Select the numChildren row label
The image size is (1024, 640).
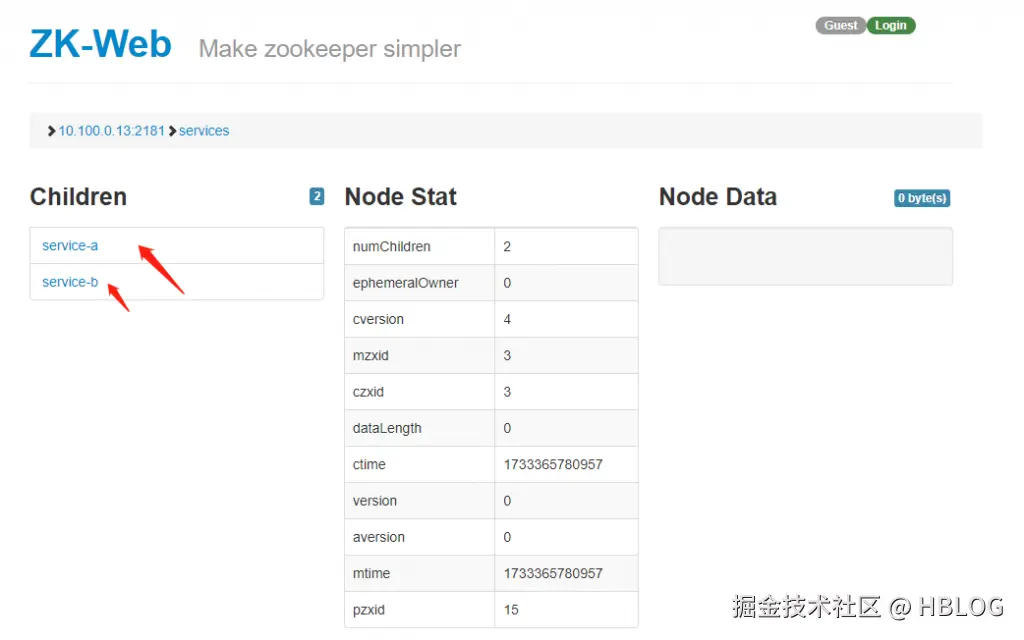[392, 247]
